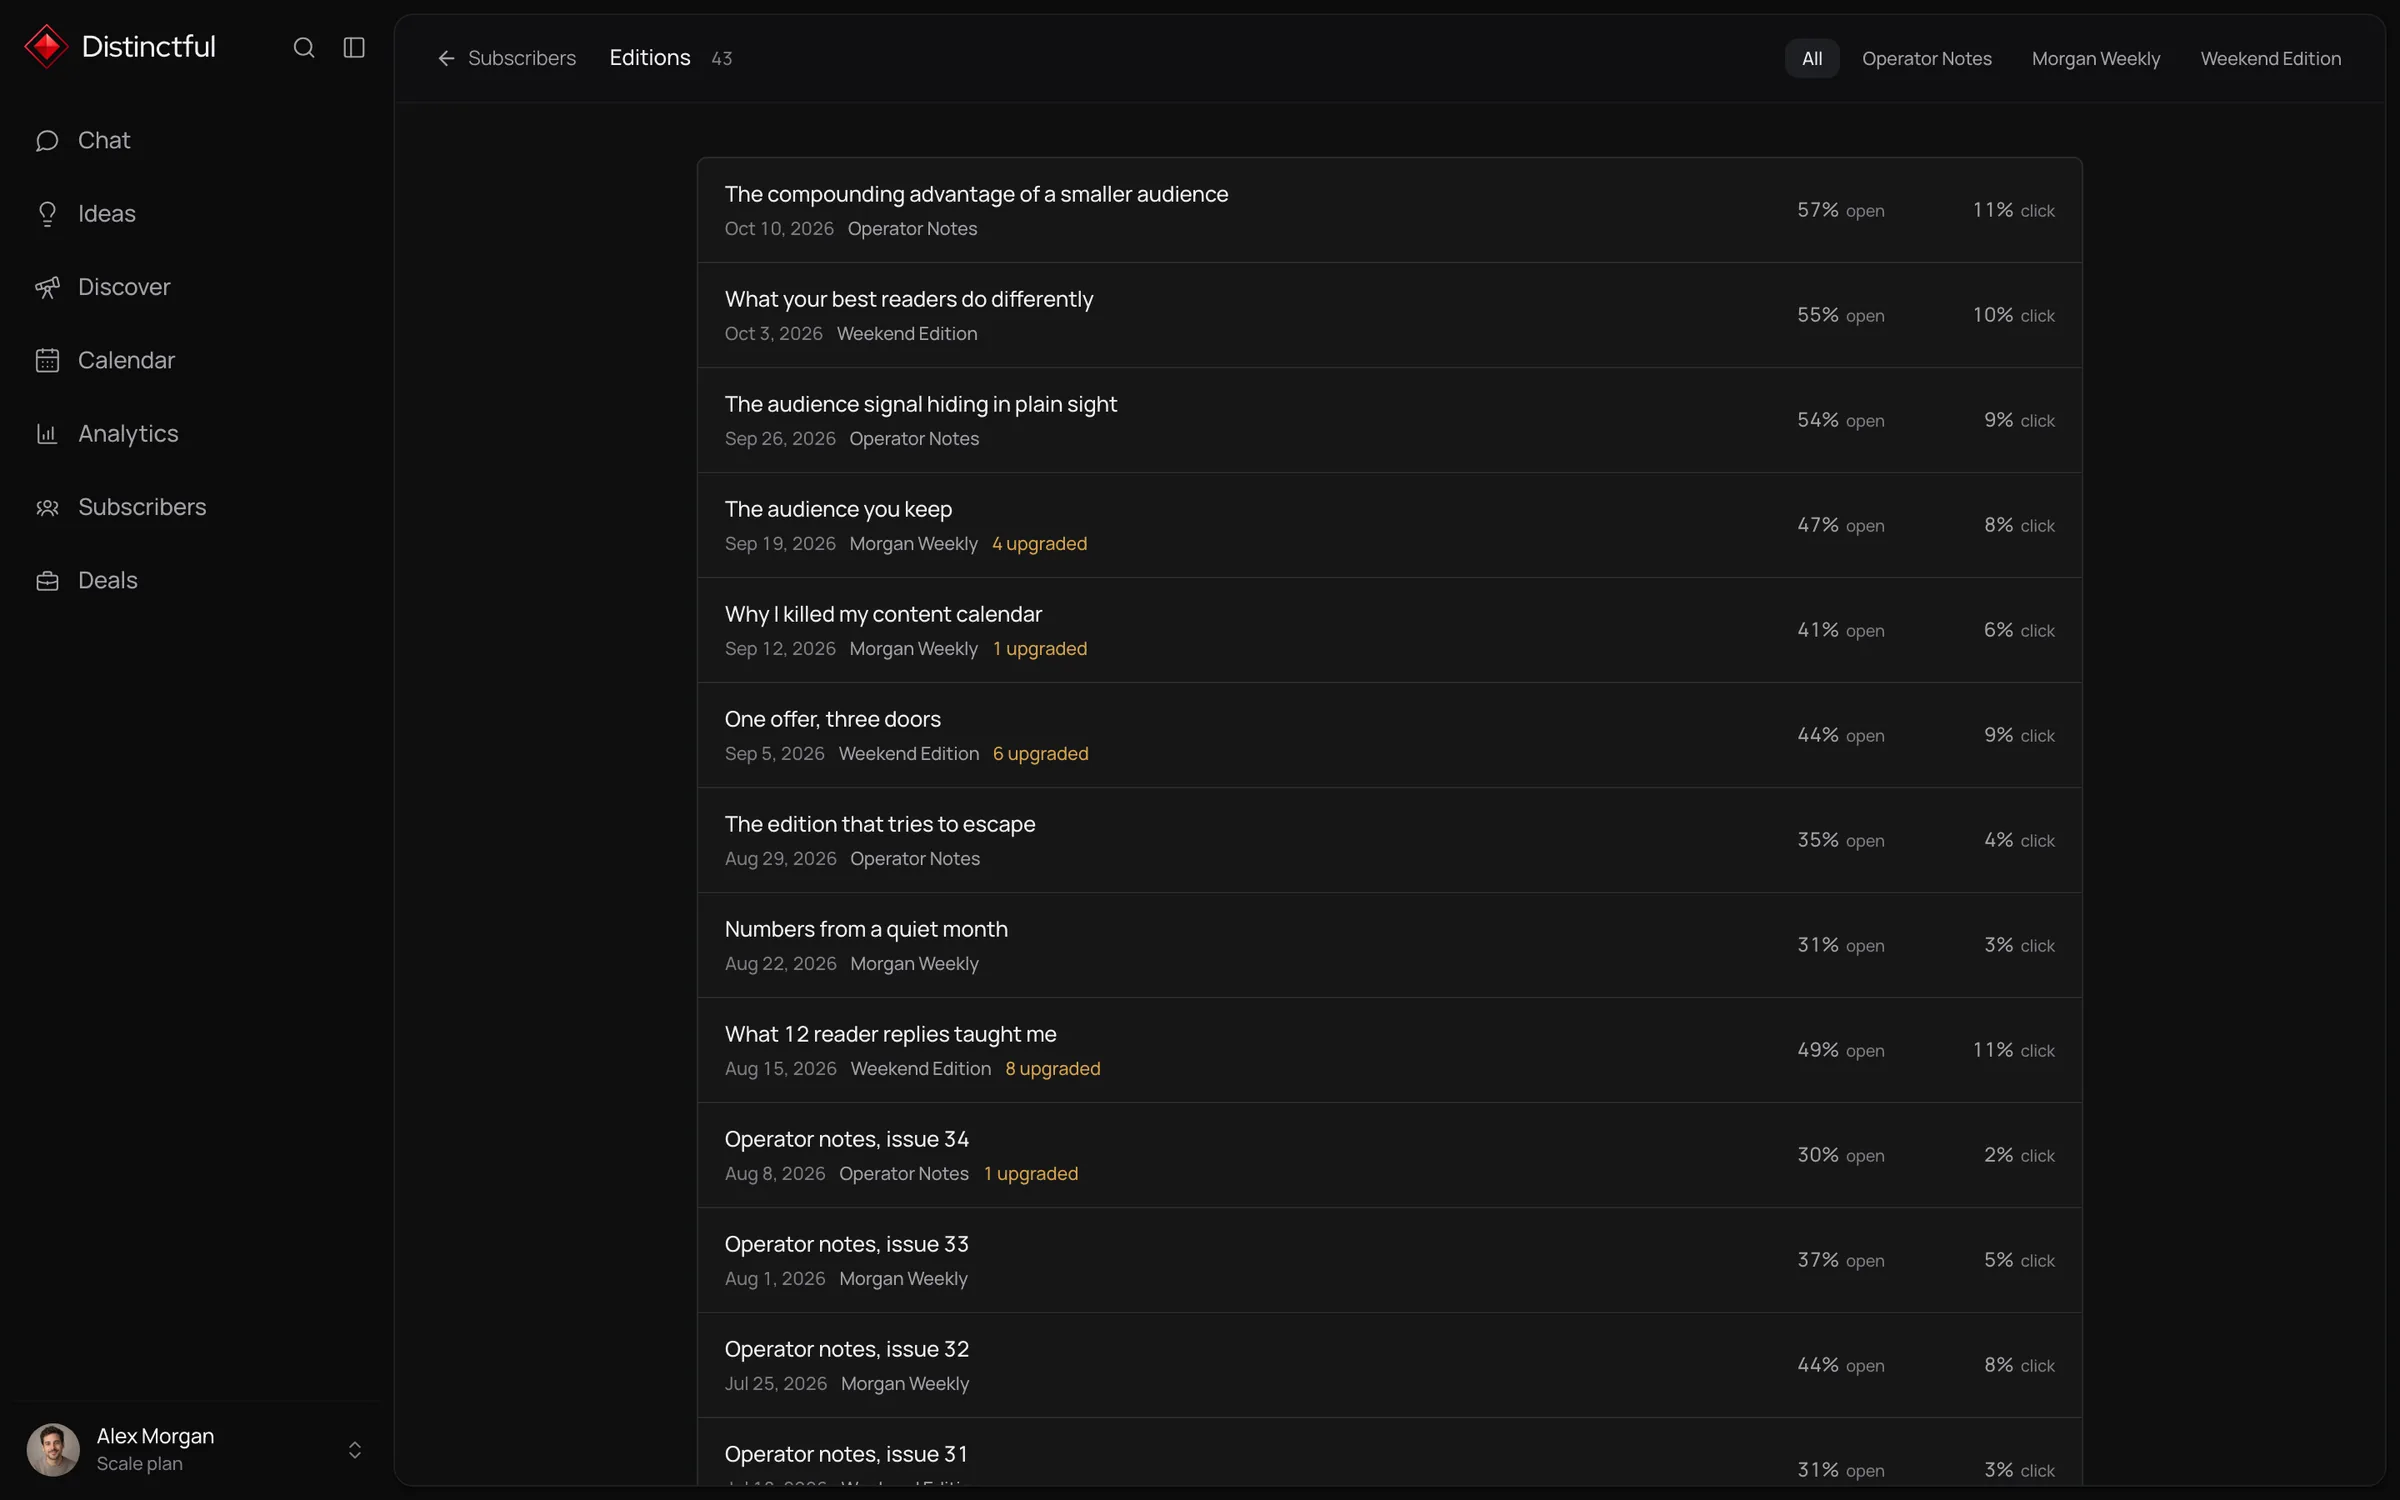Viewport: 2400px width, 1500px height.
Task: Select the All filter tab
Action: (1812, 59)
